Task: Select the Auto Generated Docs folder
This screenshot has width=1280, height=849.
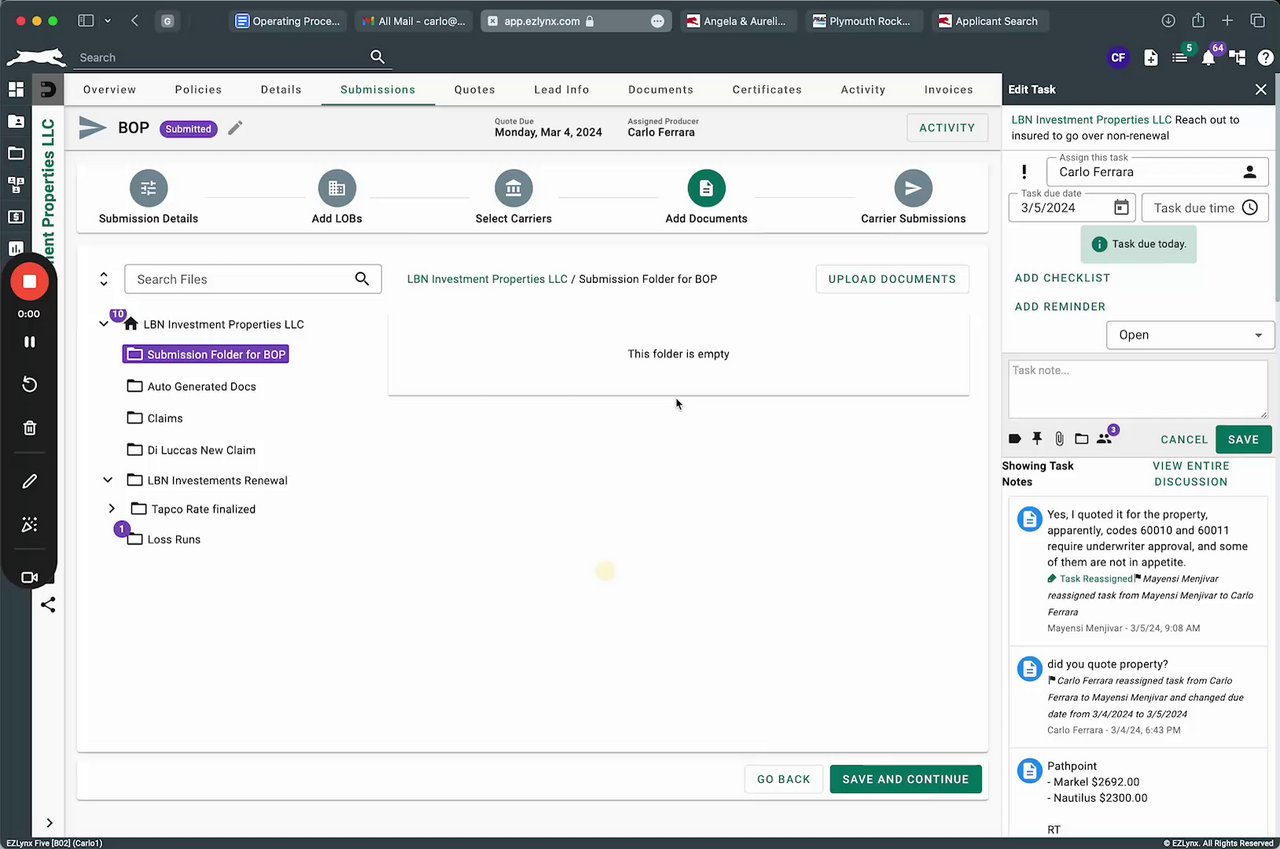Action: pos(191,386)
